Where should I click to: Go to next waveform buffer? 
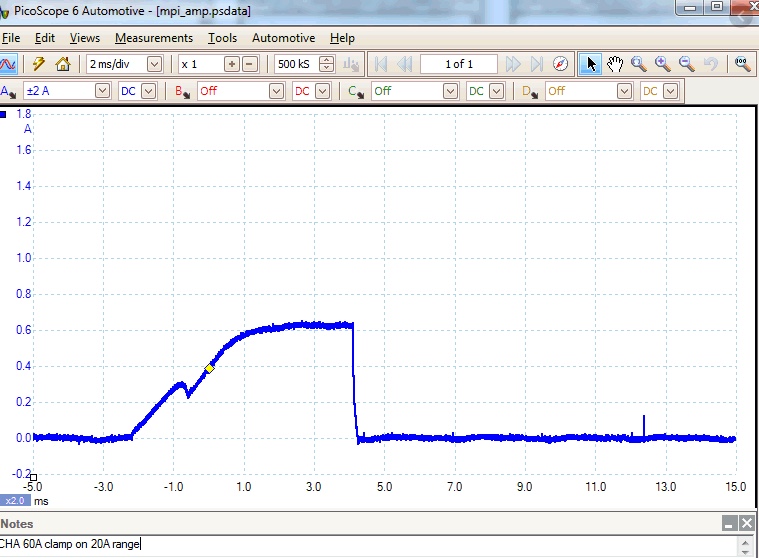[x=513, y=64]
